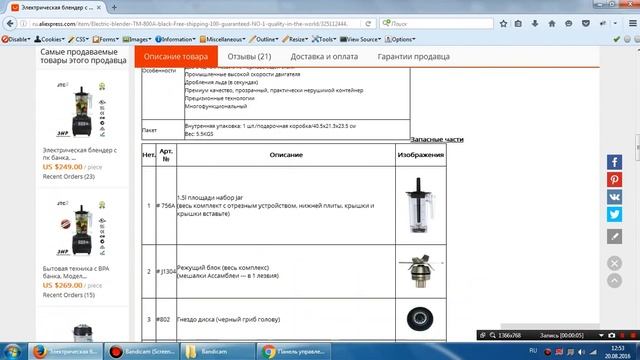Image resolution: width=640 pixels, height=360 pixels.
Task: Bookmark this page with the star icon
Action: point(503,24)
